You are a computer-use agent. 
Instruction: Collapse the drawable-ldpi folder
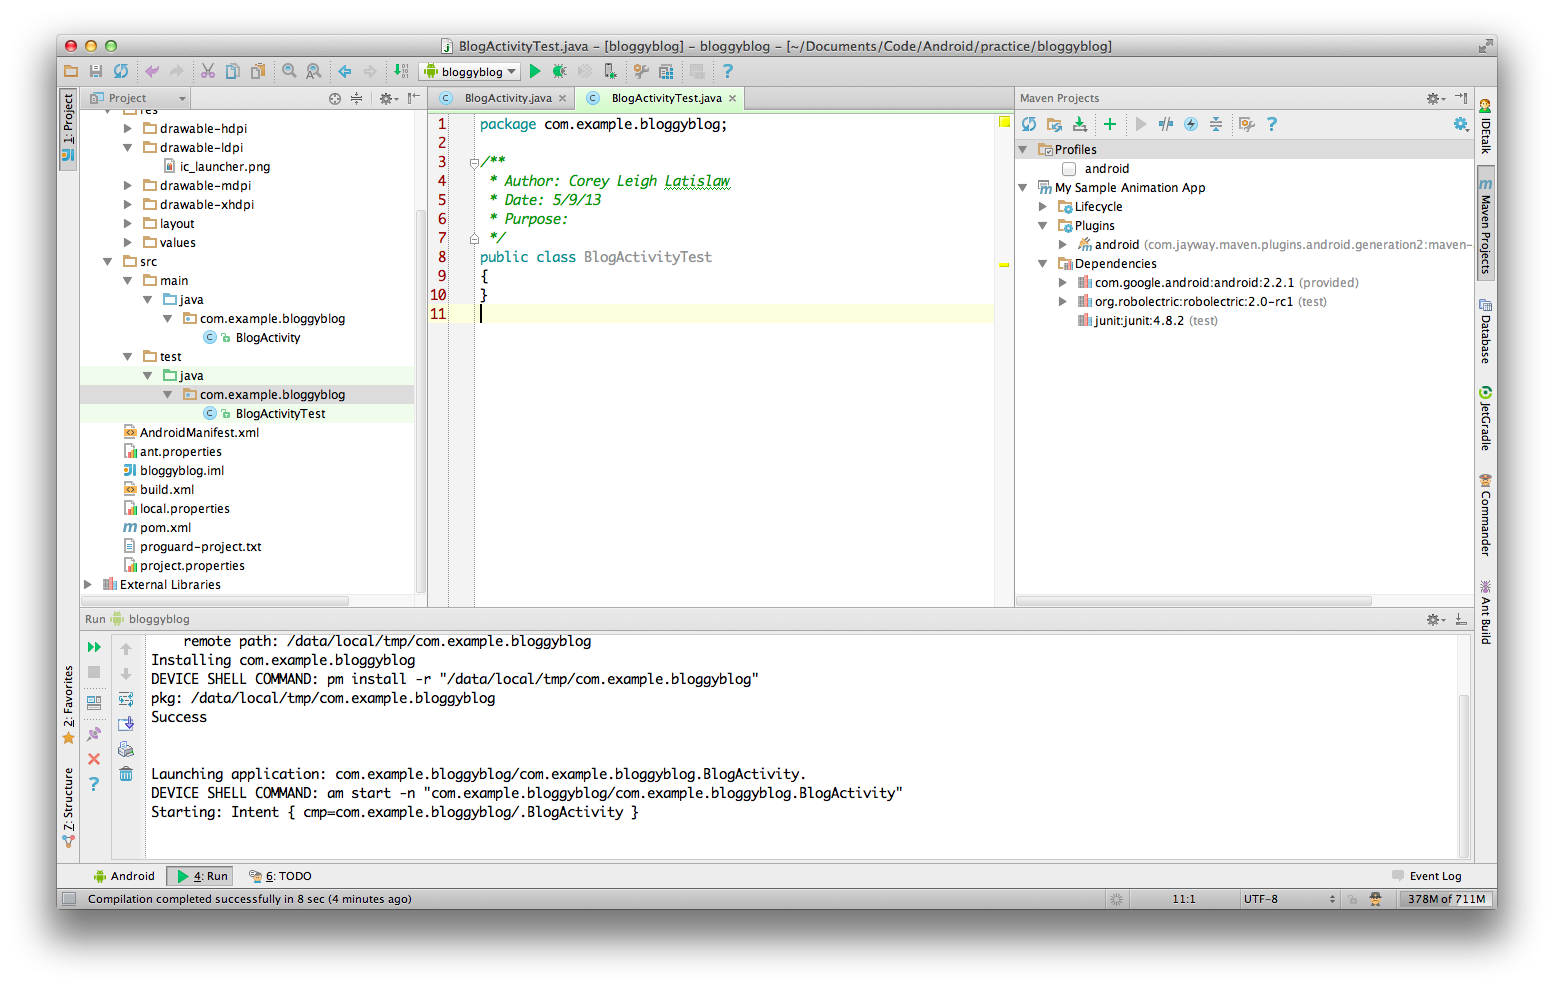(x=128, y=147)
